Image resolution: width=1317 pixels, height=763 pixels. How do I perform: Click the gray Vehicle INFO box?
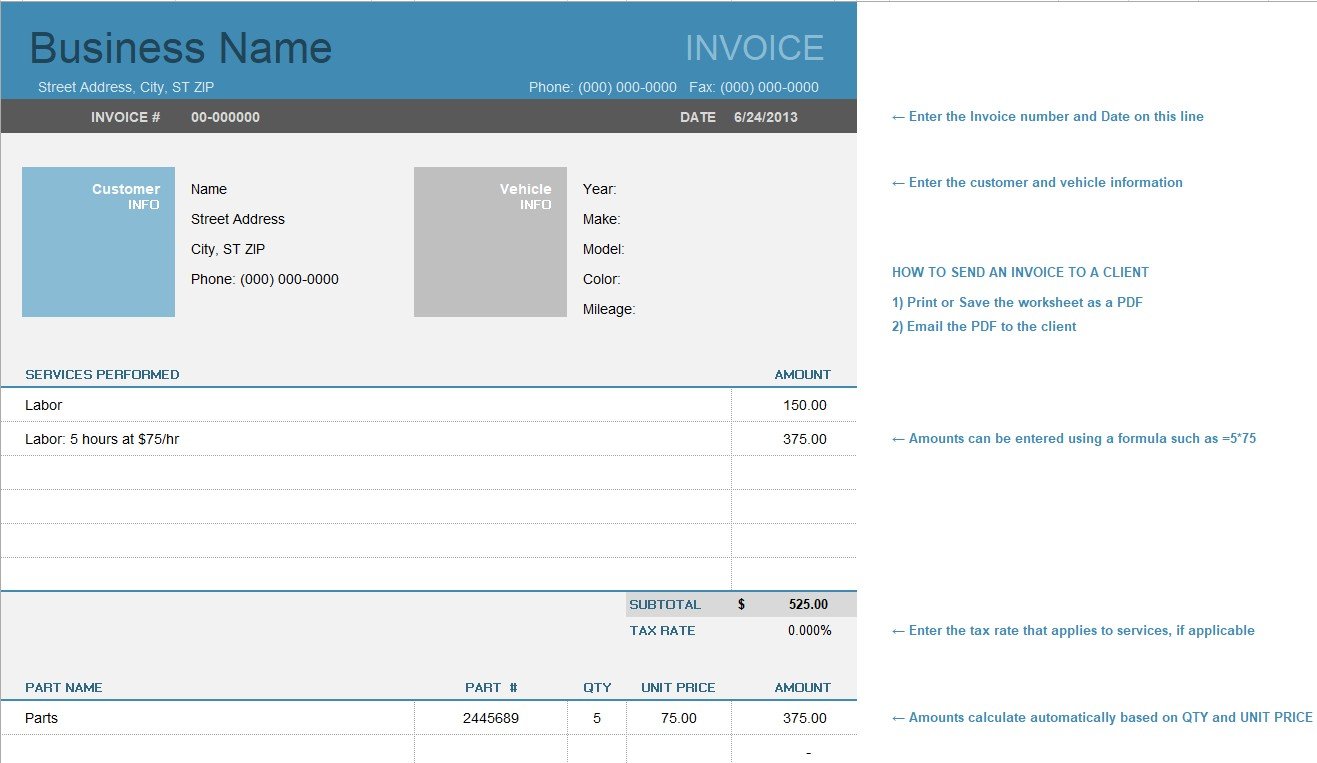click(490, 242)
